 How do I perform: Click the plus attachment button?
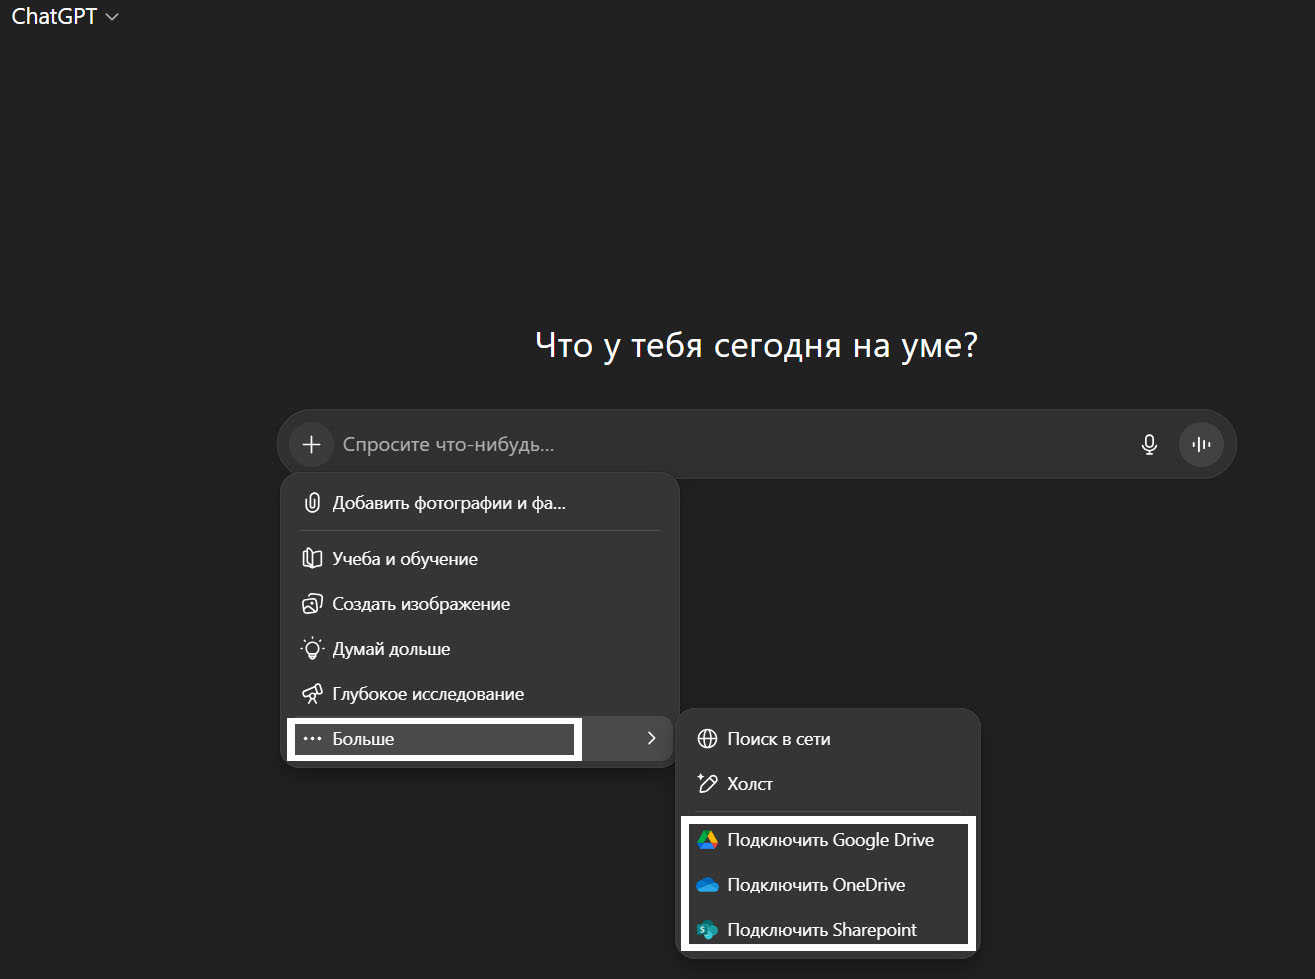coord(311,444)
